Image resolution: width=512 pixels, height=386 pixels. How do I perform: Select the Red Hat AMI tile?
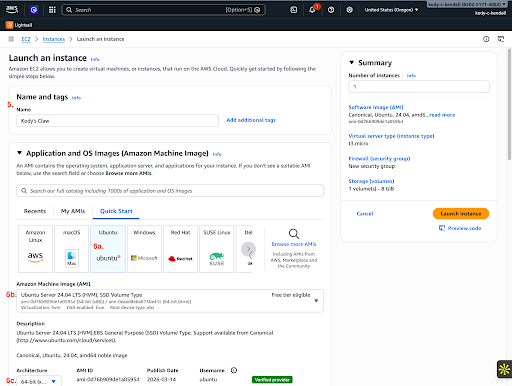point(180,249)
